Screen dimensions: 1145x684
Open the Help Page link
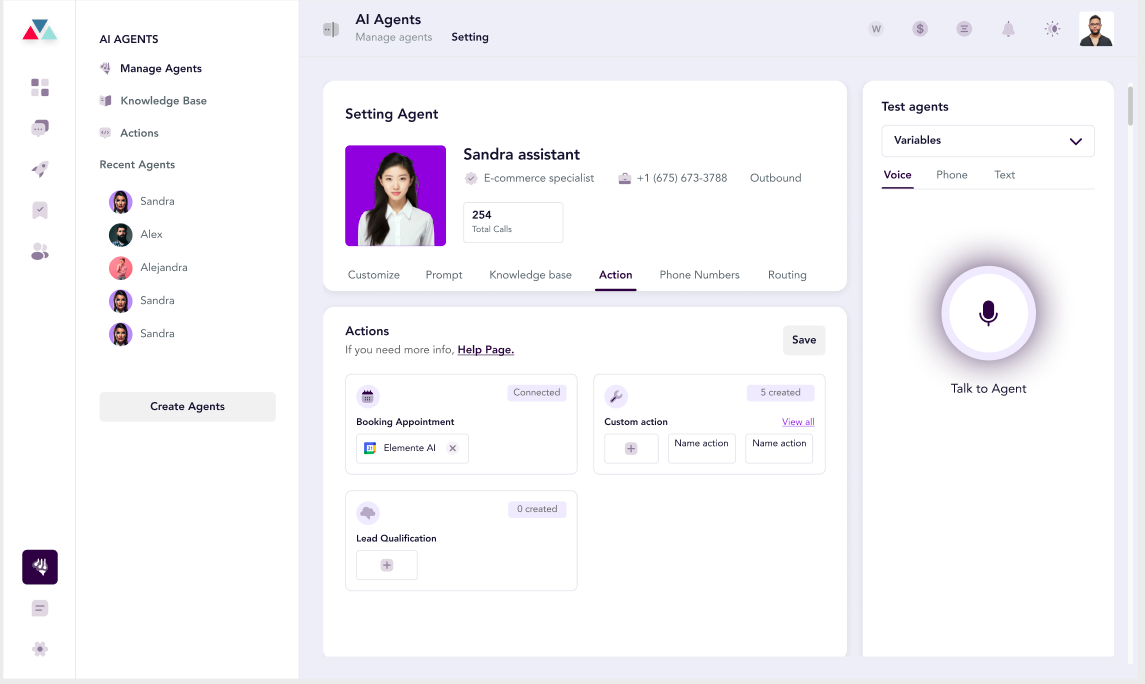486,350
